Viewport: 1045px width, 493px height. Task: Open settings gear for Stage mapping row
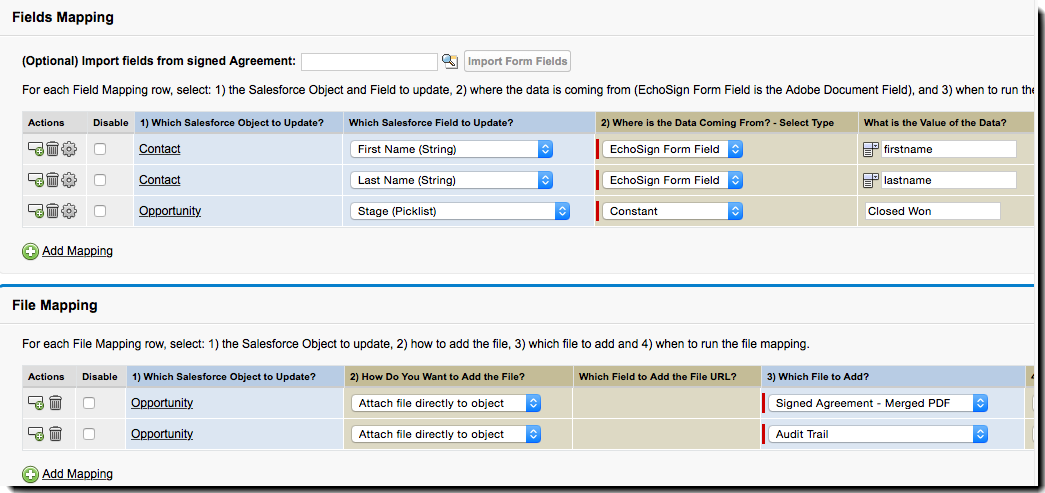(69, 211)
